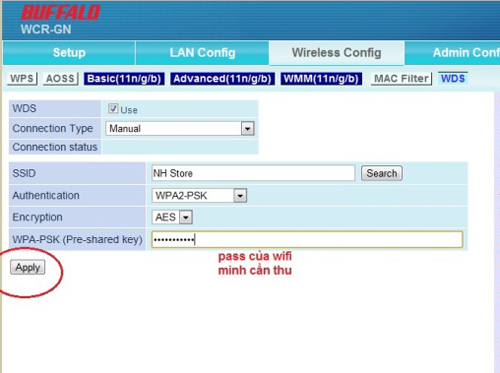
Task: Click the WCR-GN model name
Action: [x=46, y=29]
